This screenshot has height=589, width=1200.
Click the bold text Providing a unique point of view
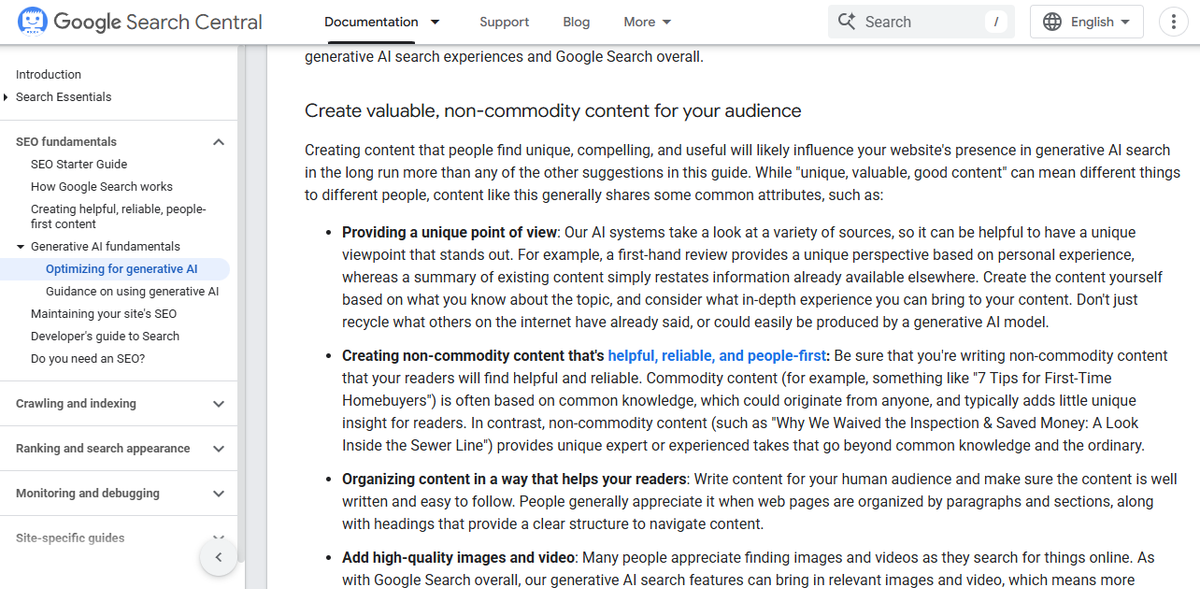point(449,232)
